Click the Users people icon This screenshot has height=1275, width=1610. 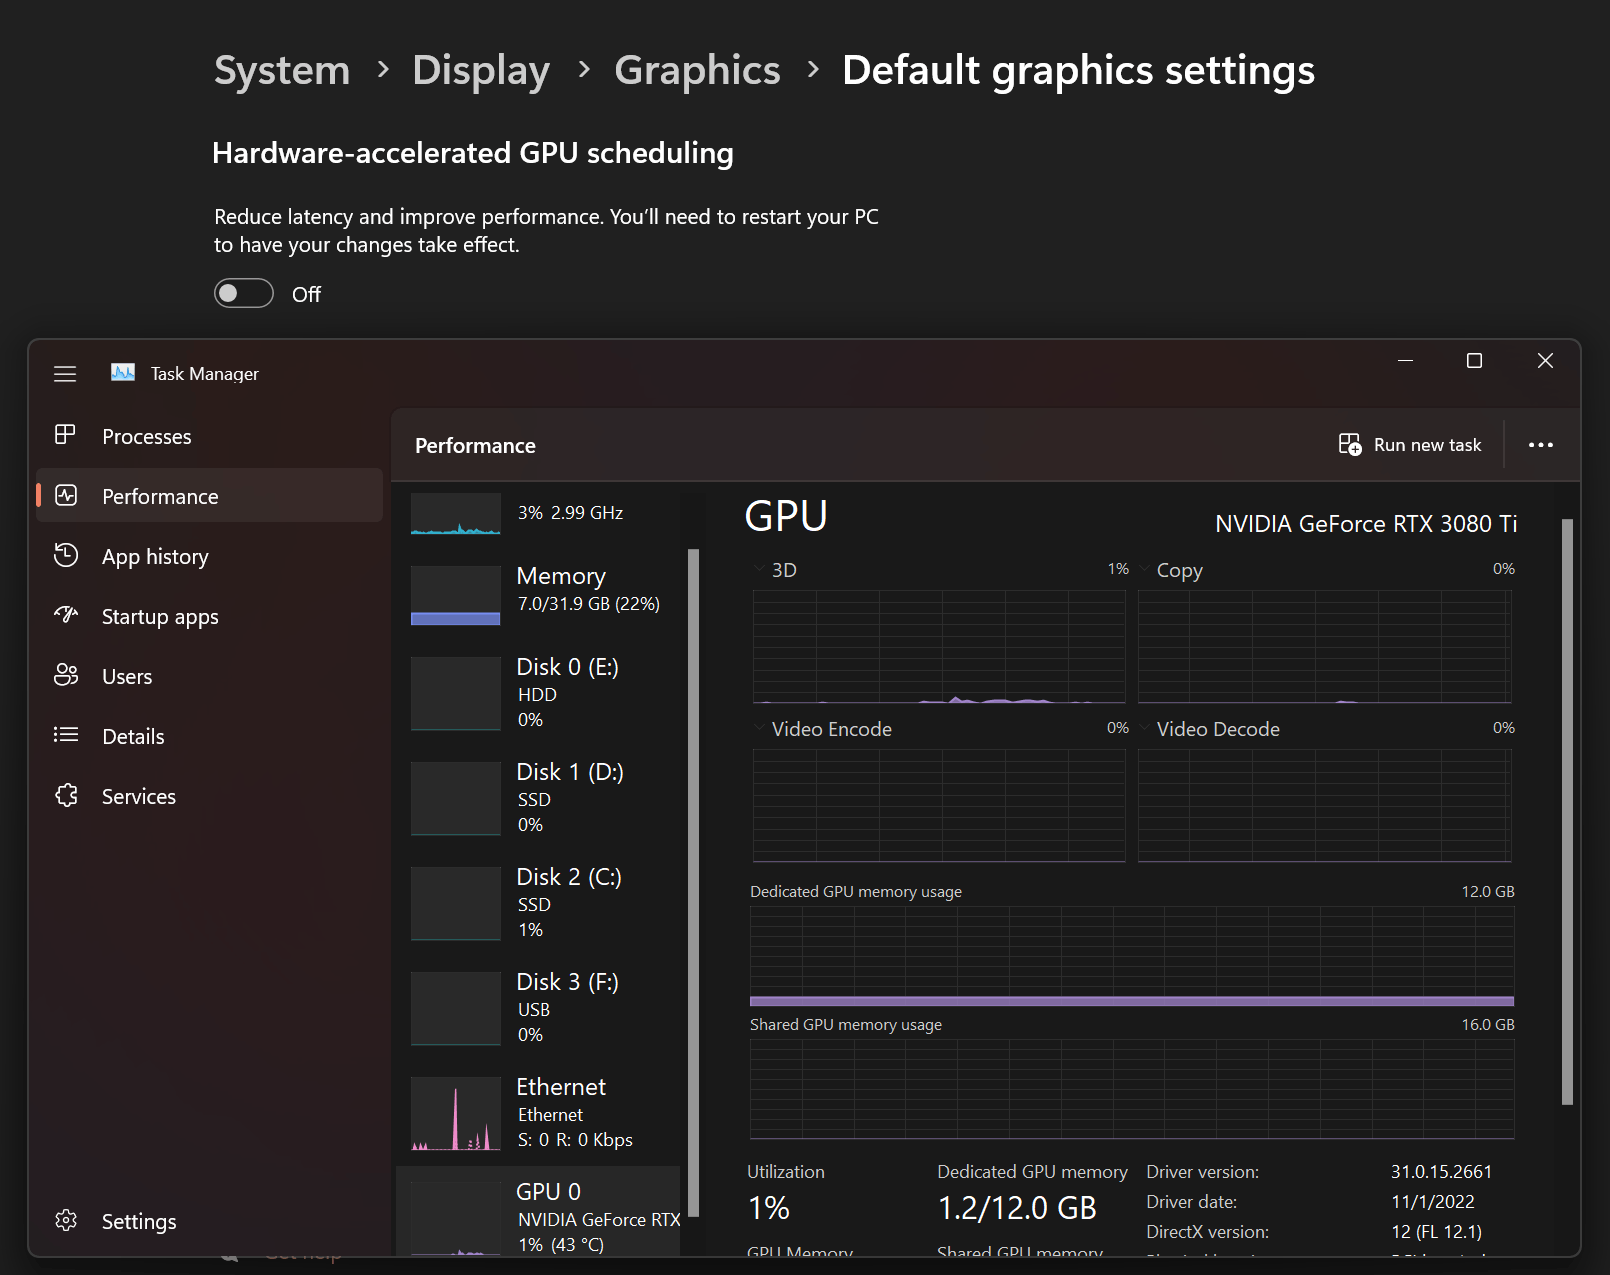pos(66,675)
